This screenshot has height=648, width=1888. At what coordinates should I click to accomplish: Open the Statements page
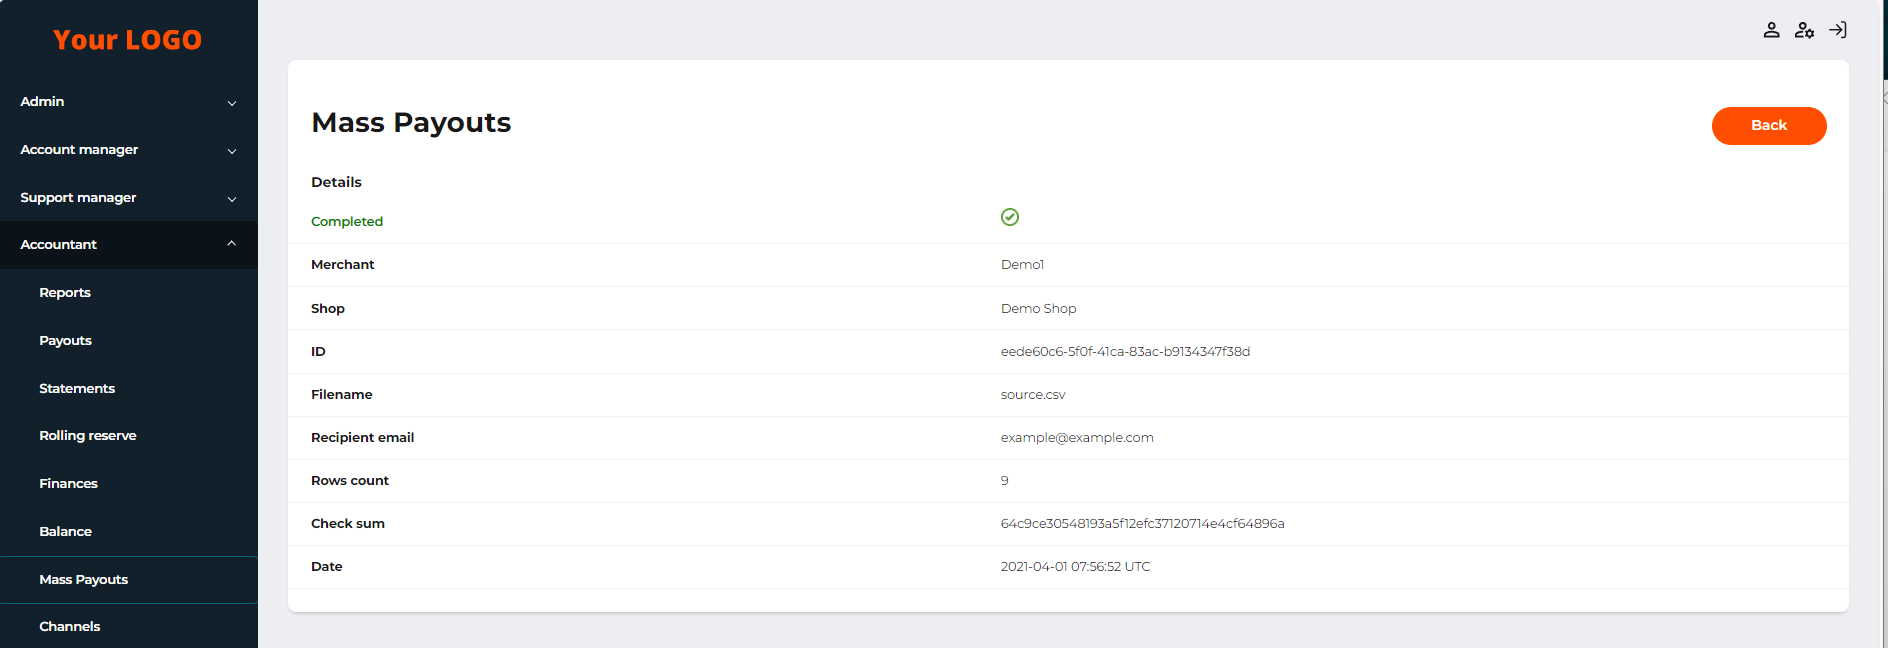pos(77,389)
